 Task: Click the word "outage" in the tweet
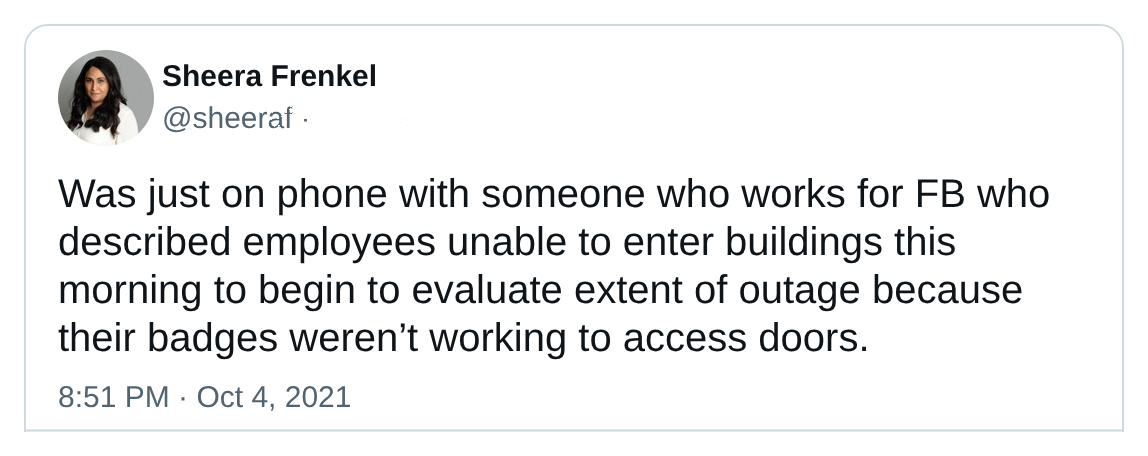800,292
